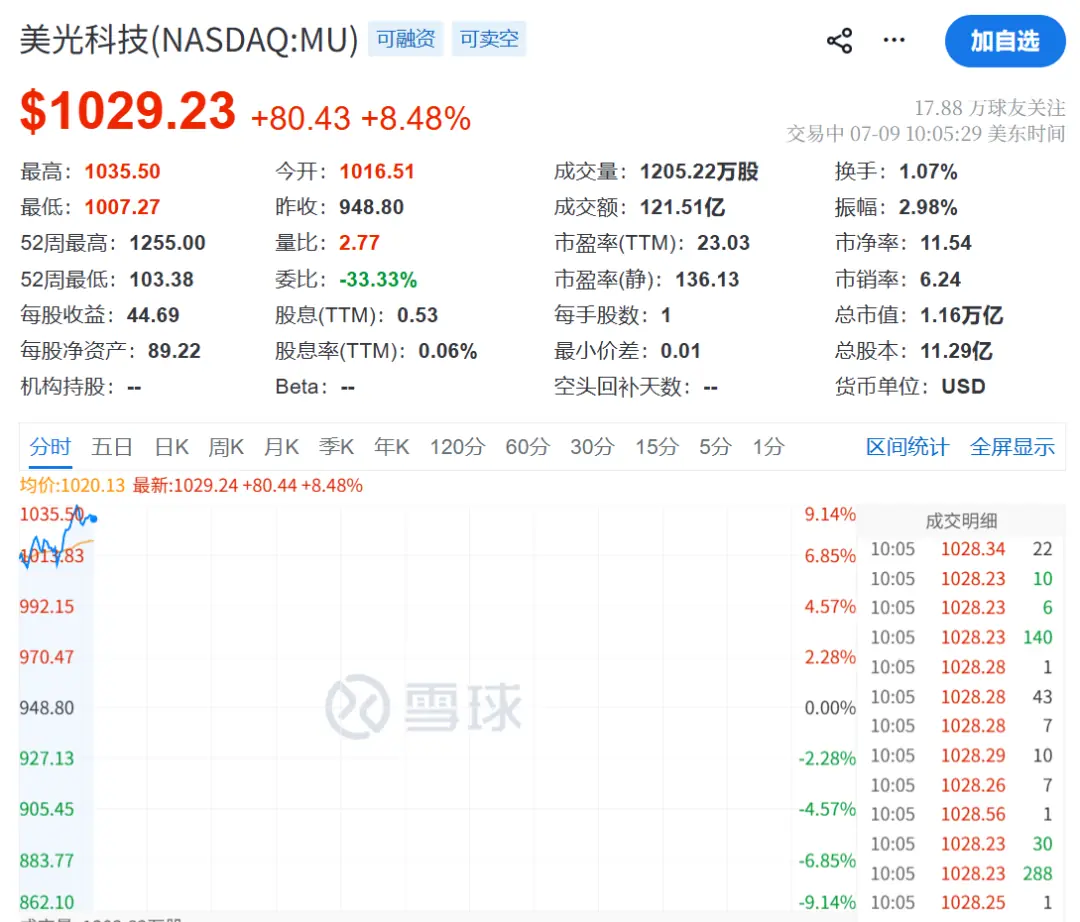Open the 60分 chart tab

(528, 447)
